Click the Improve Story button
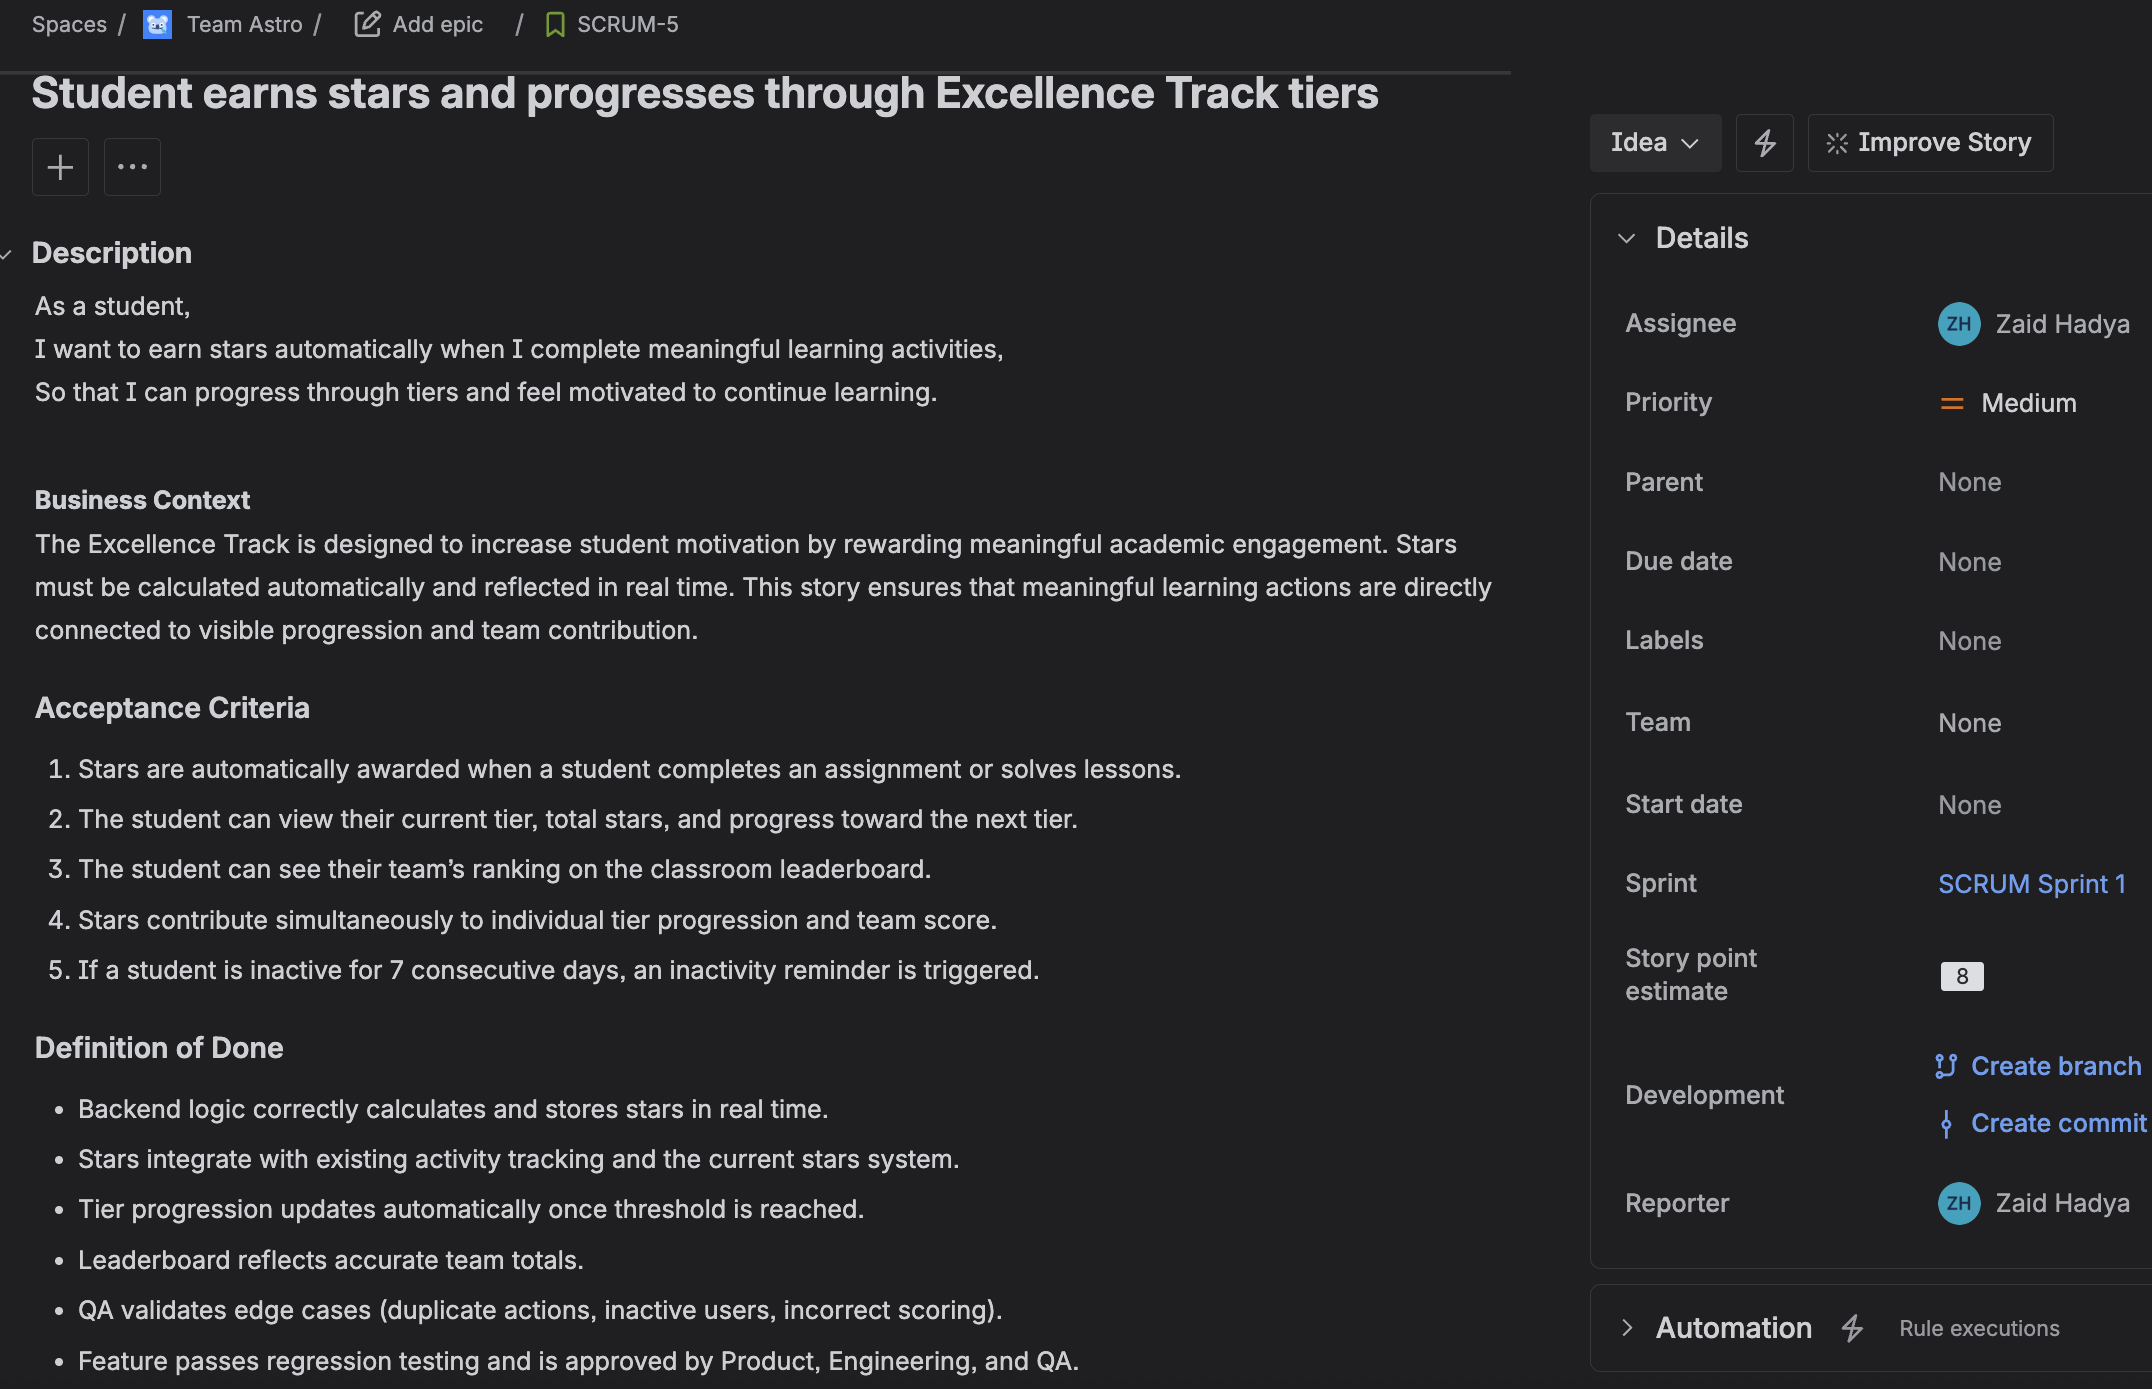 (1930, 143)
